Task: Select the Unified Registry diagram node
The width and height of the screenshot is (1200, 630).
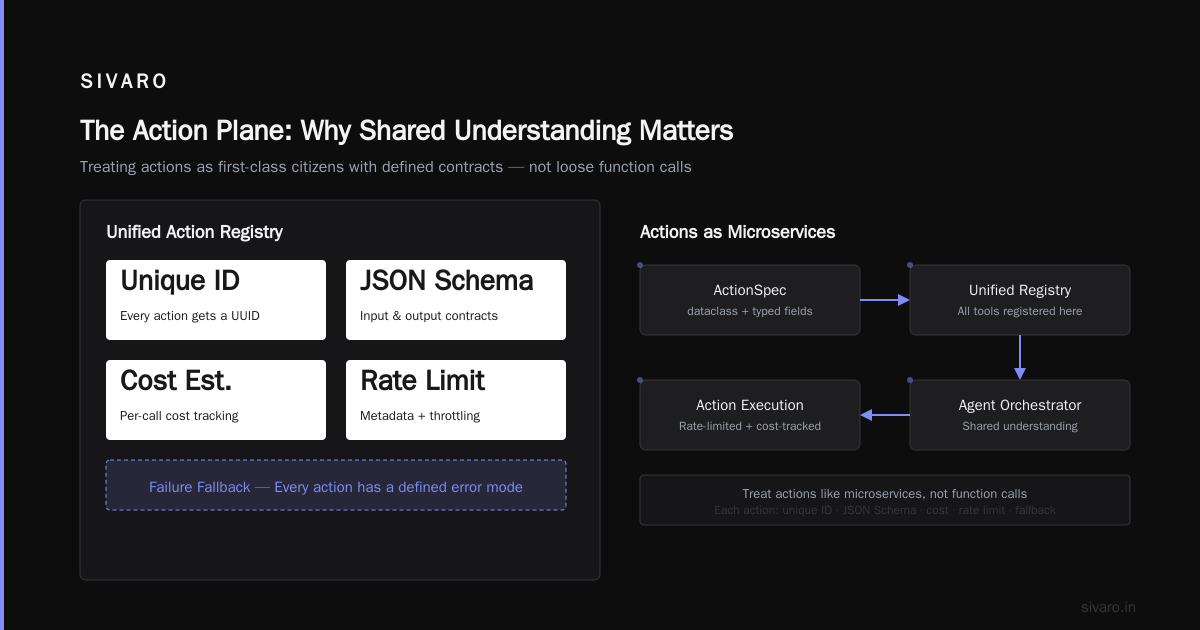Action: coord(1020,300)
